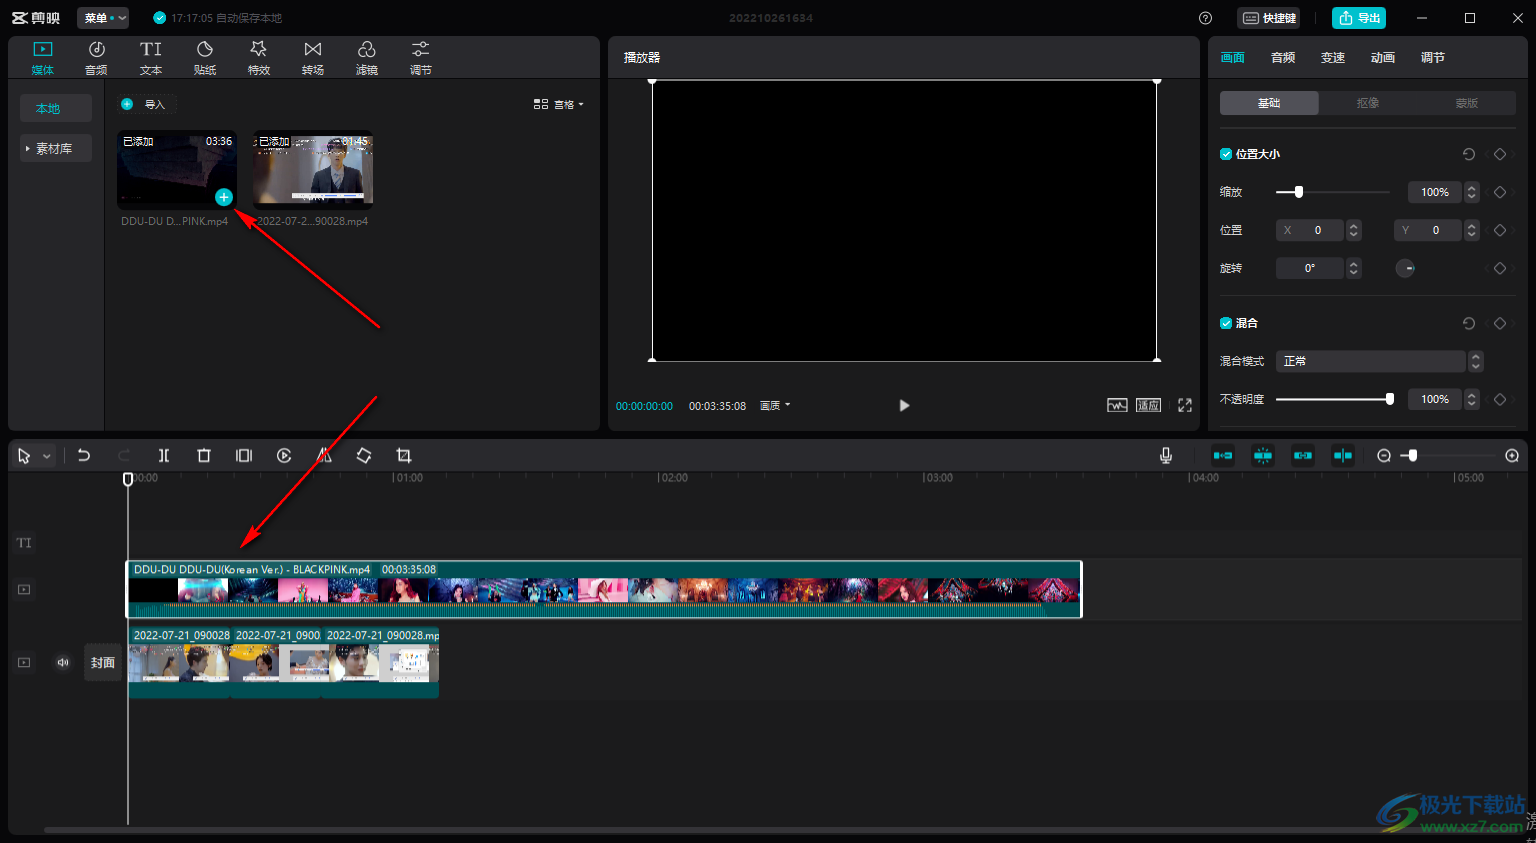Image resolution: width=1536 pixels, height=843 pixels.
Task: Click the undo arrow in timeline toolbar
Action: [x=84, y=455]
